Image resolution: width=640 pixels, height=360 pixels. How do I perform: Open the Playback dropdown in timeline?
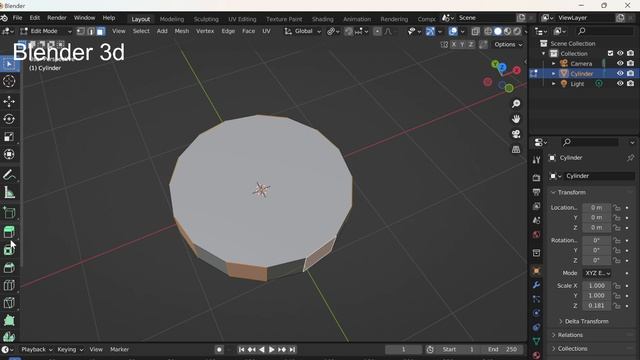tap(37, 349)
